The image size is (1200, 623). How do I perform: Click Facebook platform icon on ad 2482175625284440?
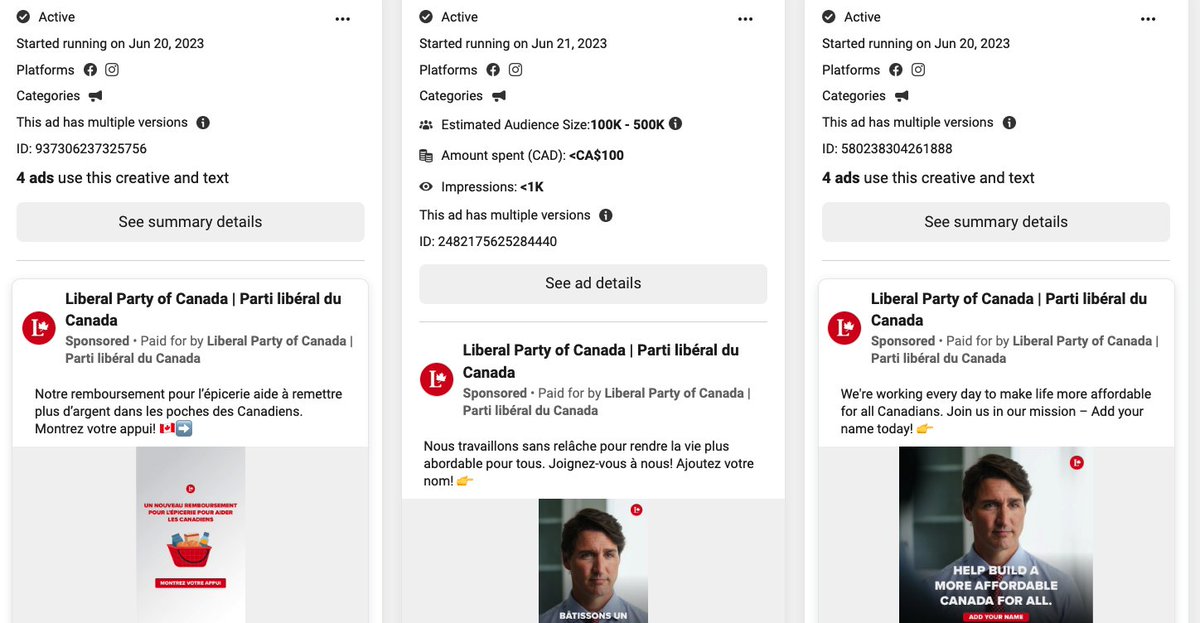pos(493,70)
